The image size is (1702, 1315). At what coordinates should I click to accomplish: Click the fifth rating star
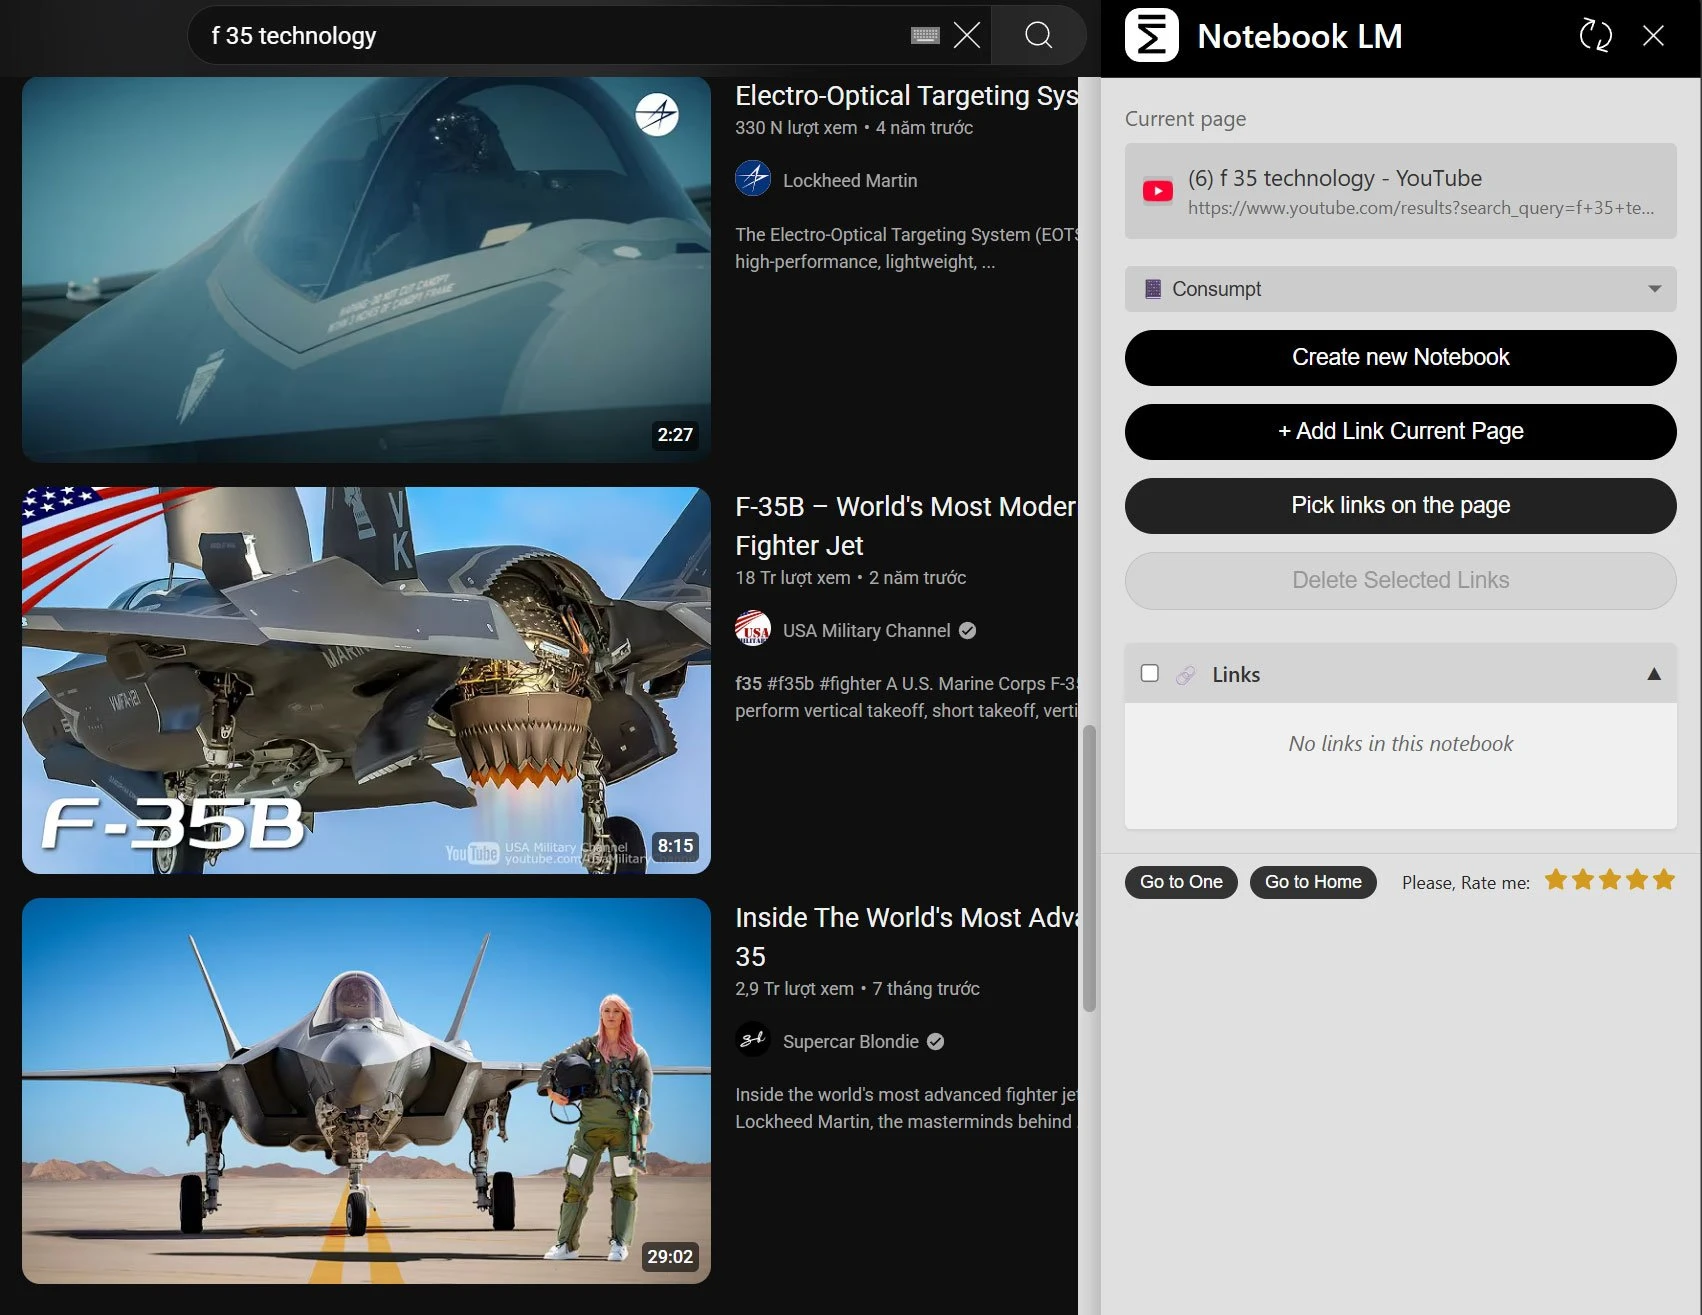tap(1663, 880)
